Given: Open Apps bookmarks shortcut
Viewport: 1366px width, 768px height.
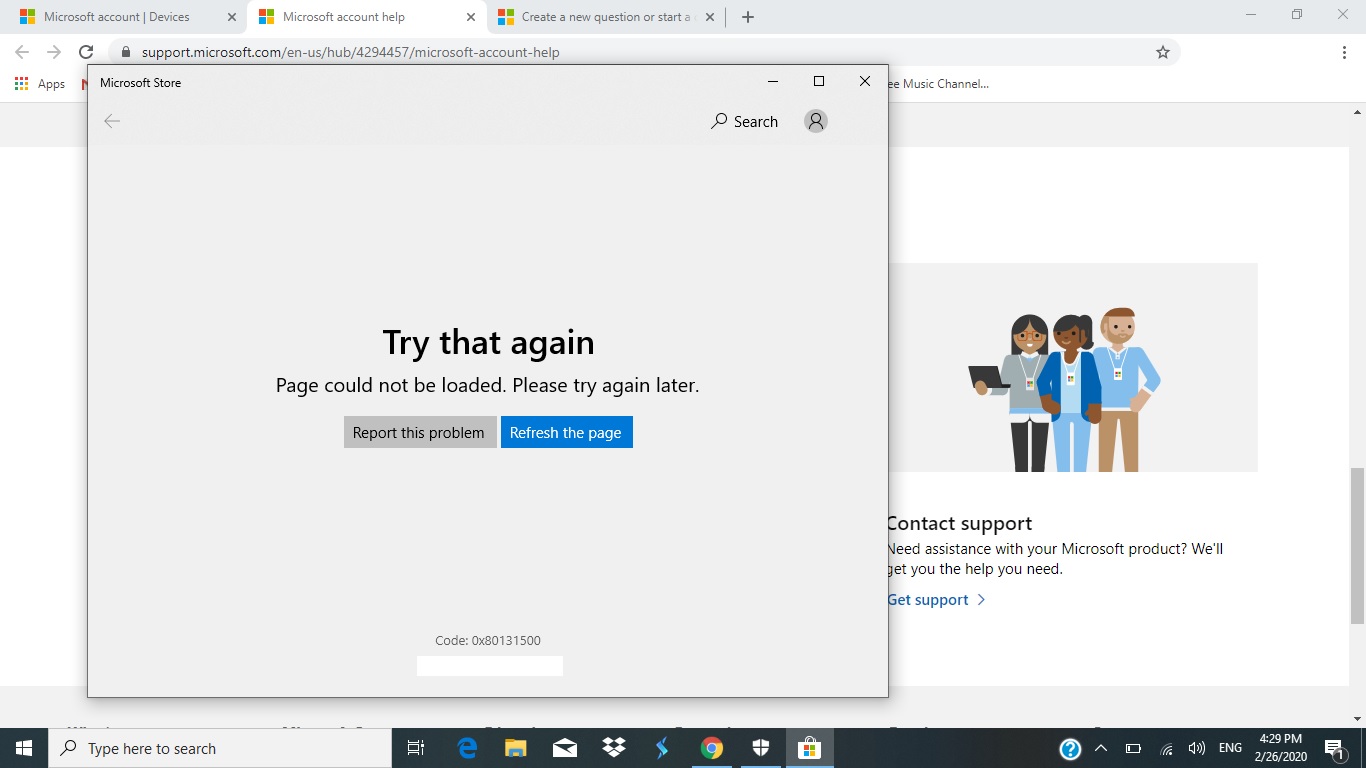Looking at the screenshot, I should [40, 84].
